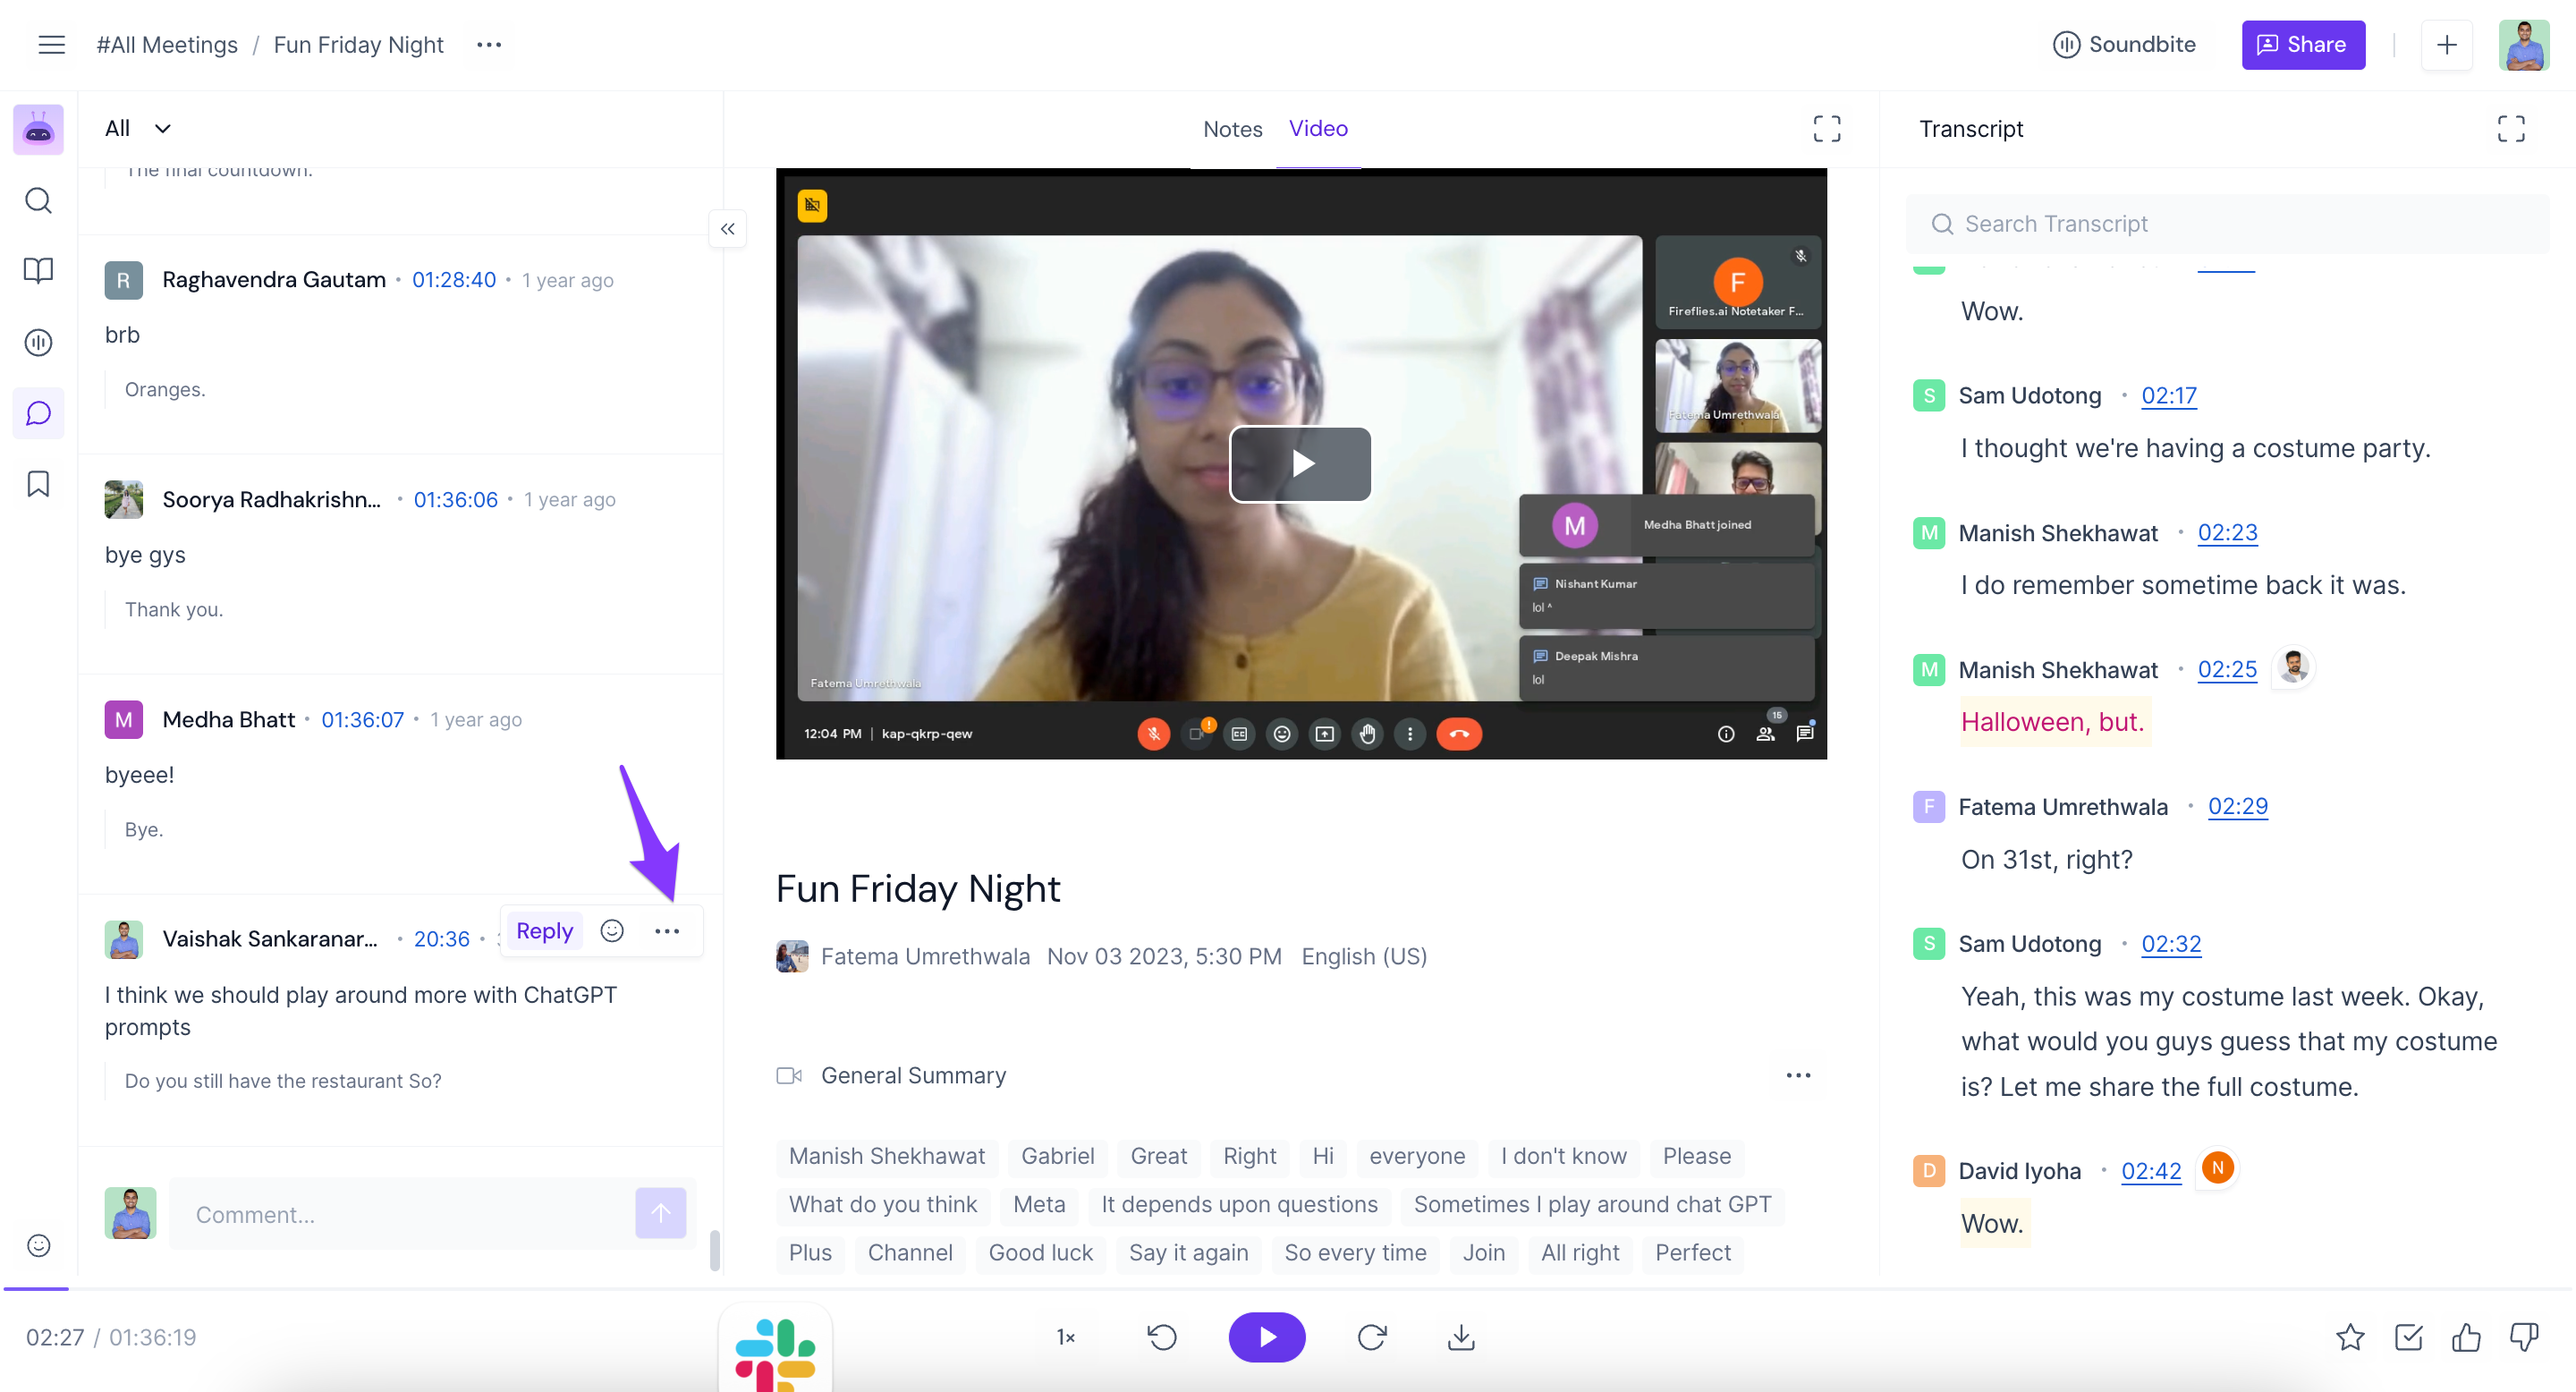Star this meeting as favorite
This screenshot has height=1392, width=2576.
coord(2350,1337)
